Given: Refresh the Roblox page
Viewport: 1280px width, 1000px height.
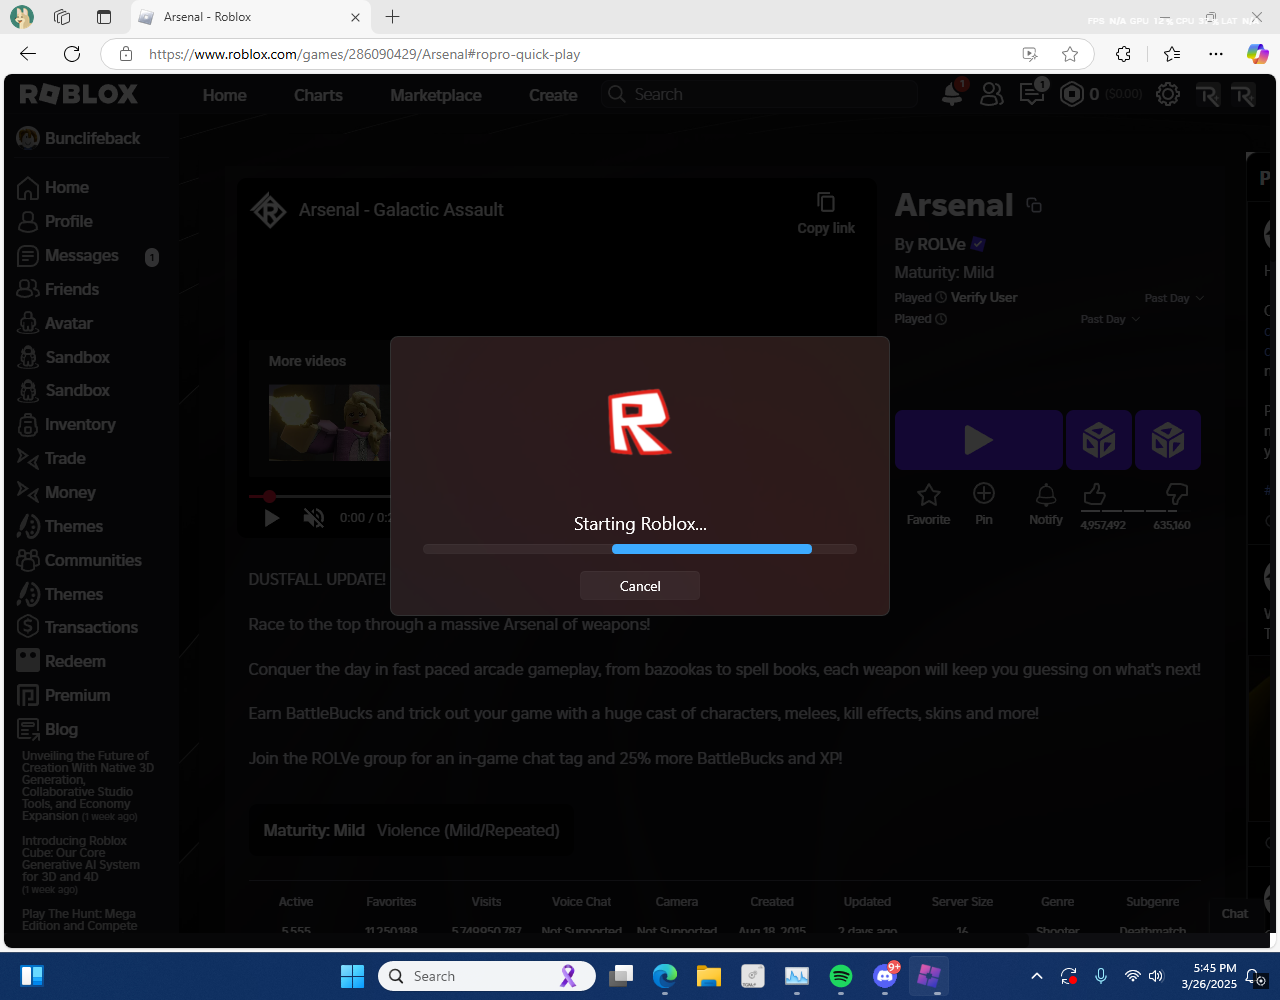Looking at the screenshot, I should tap(72, 54).
